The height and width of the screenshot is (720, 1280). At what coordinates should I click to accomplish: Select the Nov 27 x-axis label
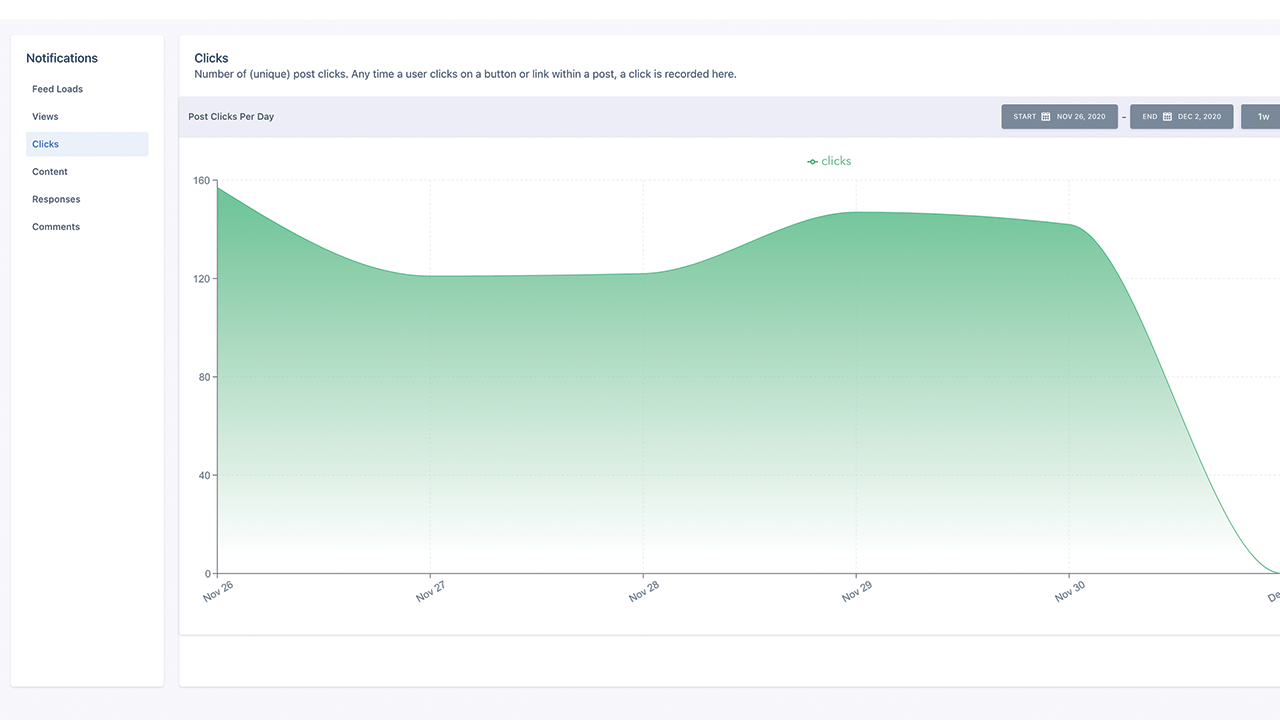pos(431,592)
